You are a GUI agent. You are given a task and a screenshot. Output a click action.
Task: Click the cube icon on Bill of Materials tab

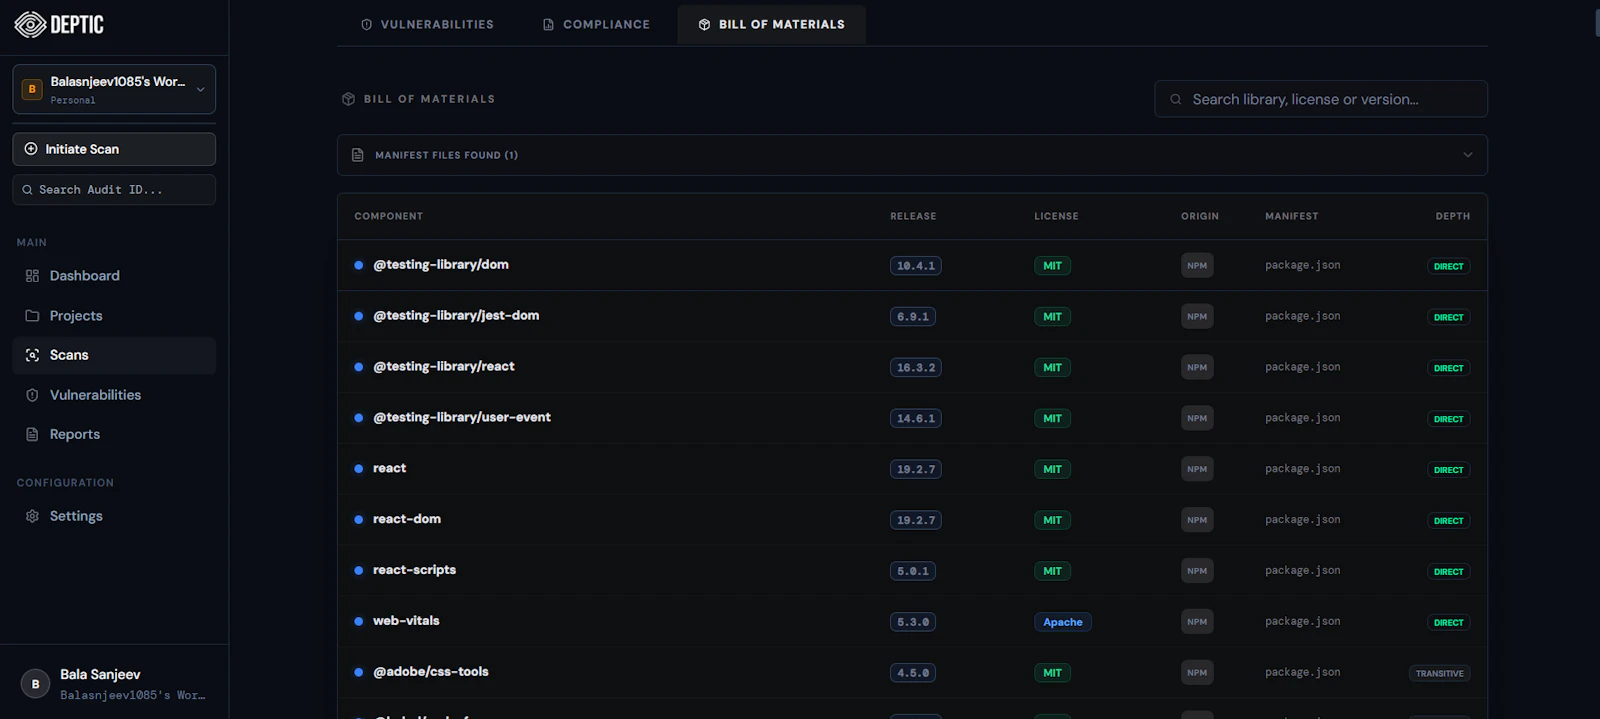pyautogui.click(x=704, y=24)
